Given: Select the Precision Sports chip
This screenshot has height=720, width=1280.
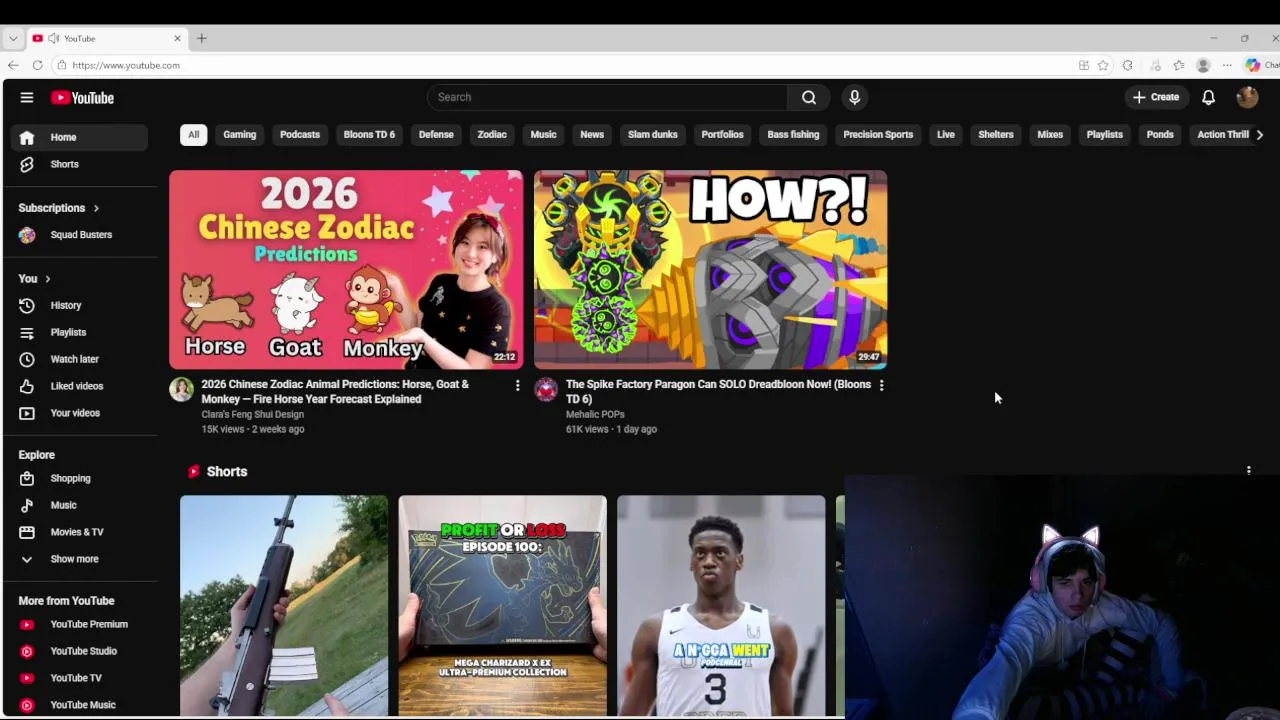Looking at the screenshot, I should point(878,135).
